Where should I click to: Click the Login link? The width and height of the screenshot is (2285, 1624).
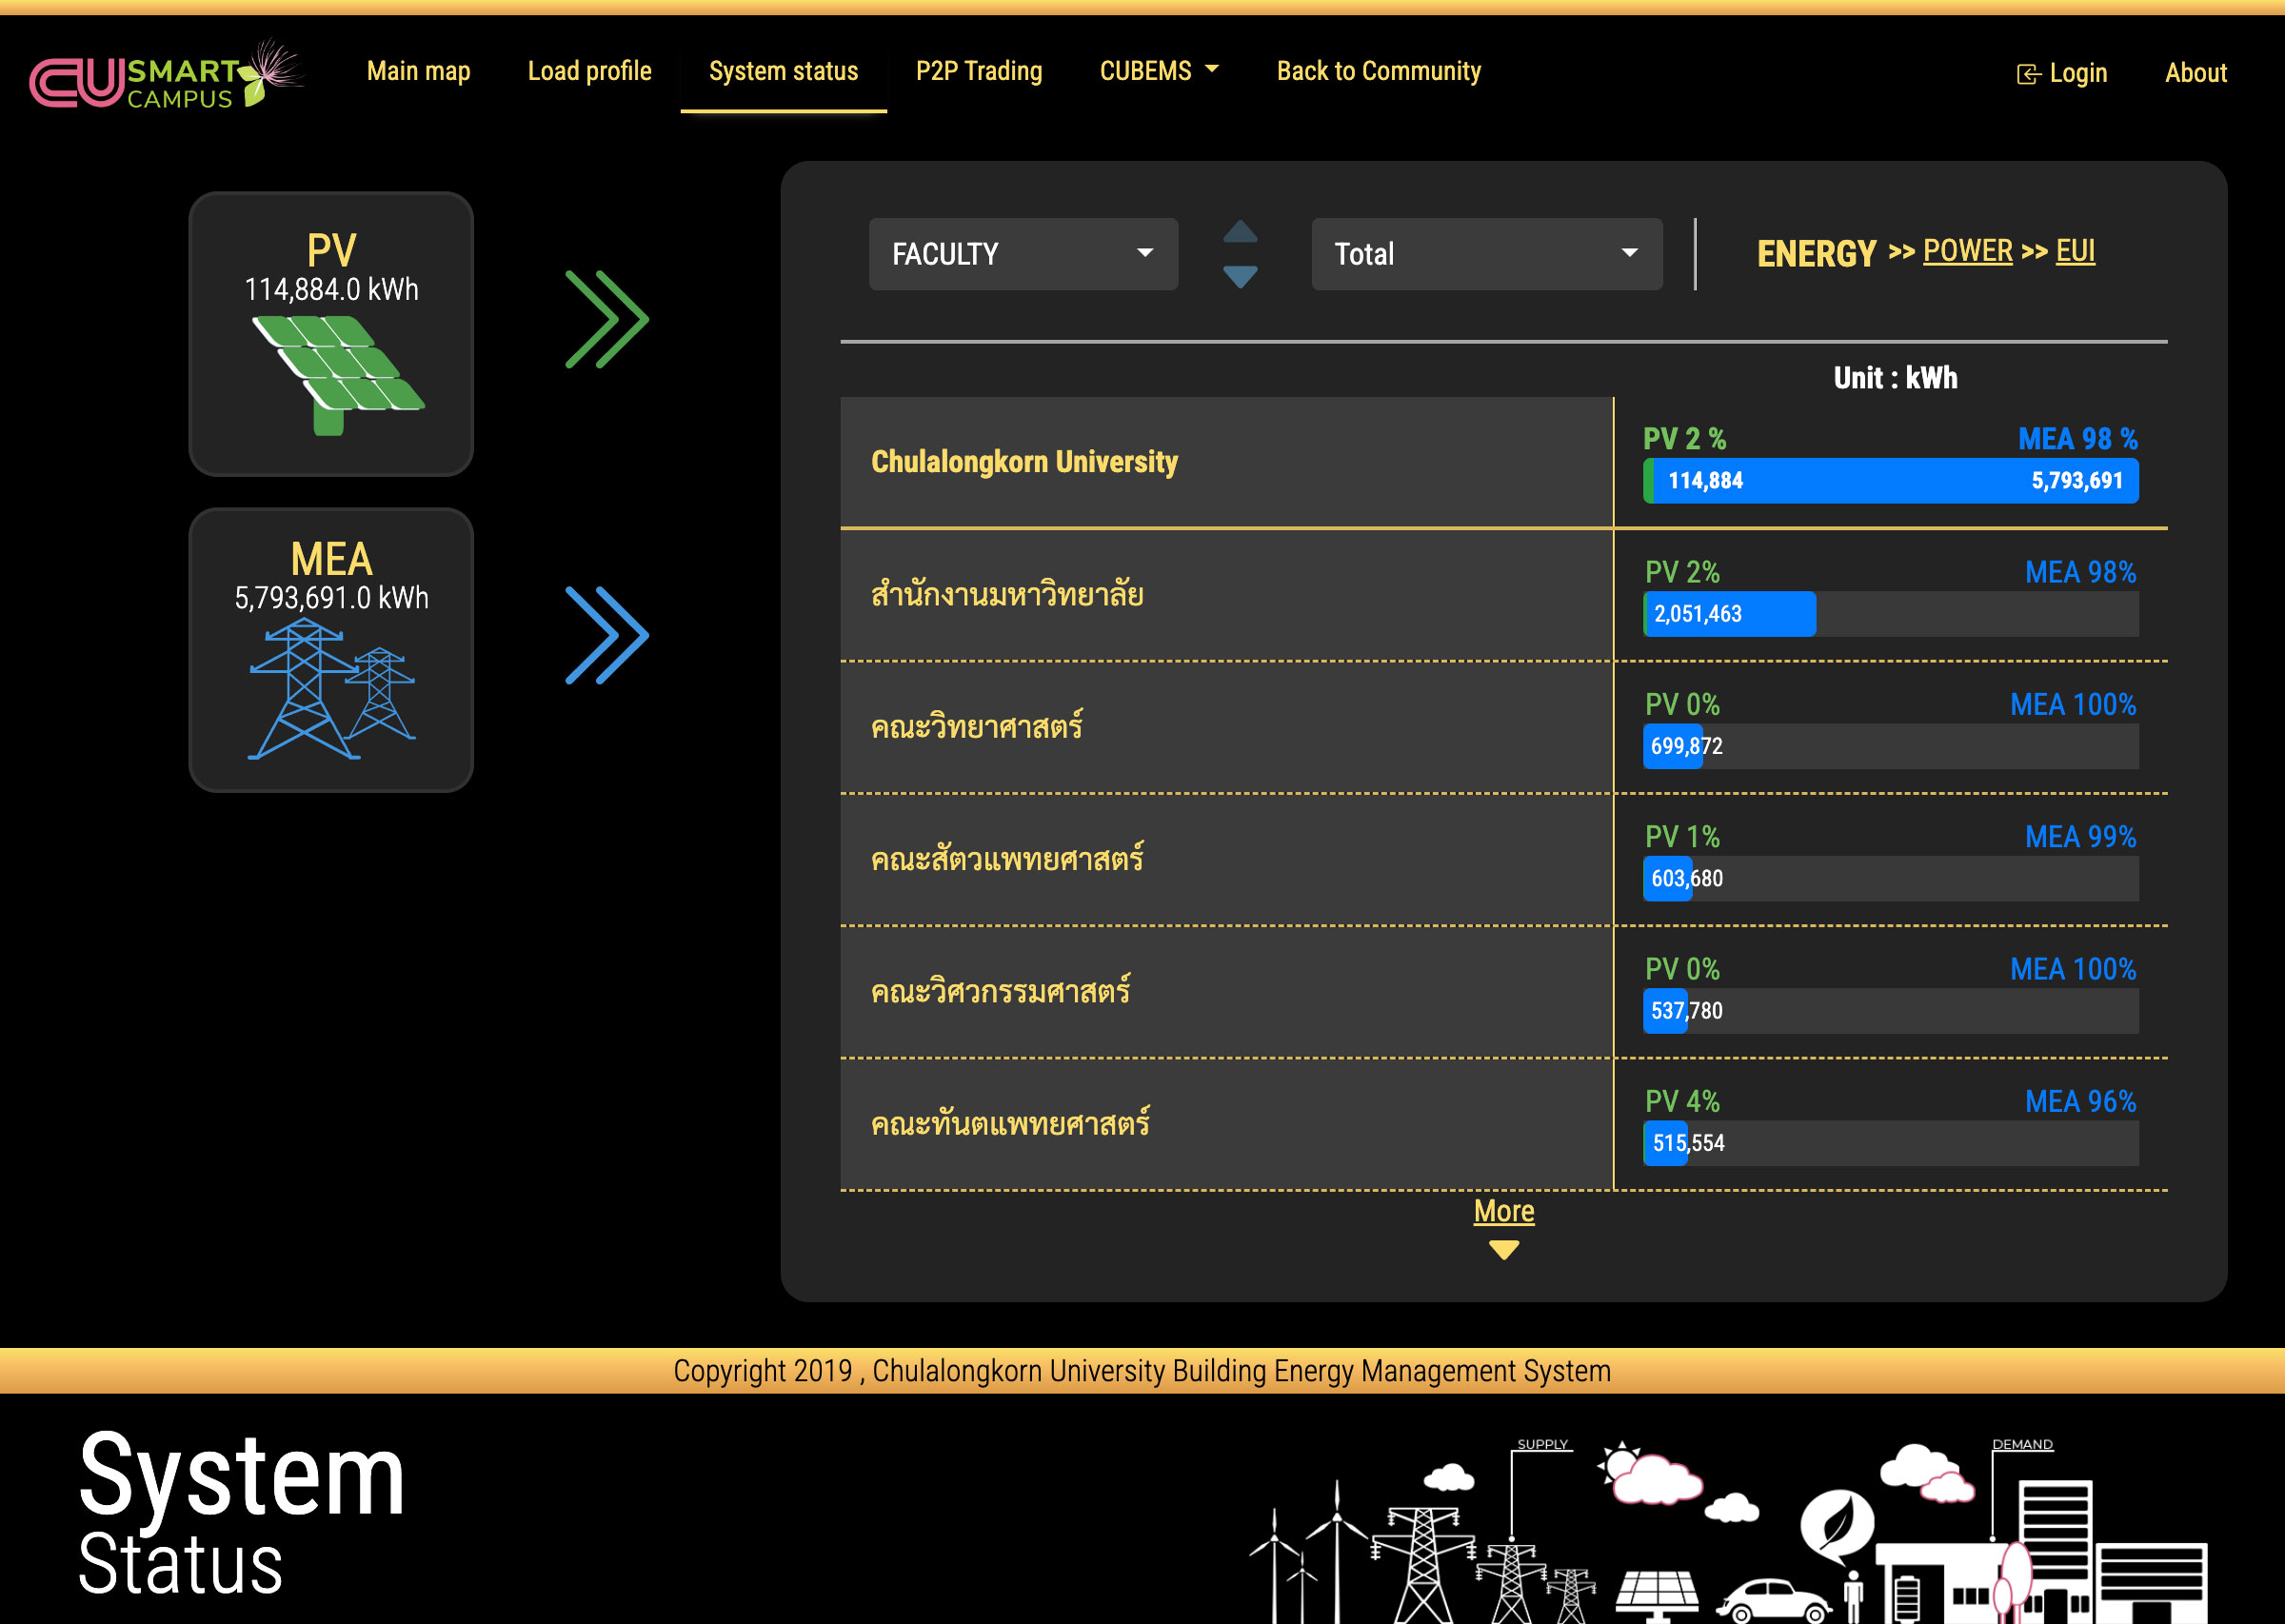pos(2062,73)
